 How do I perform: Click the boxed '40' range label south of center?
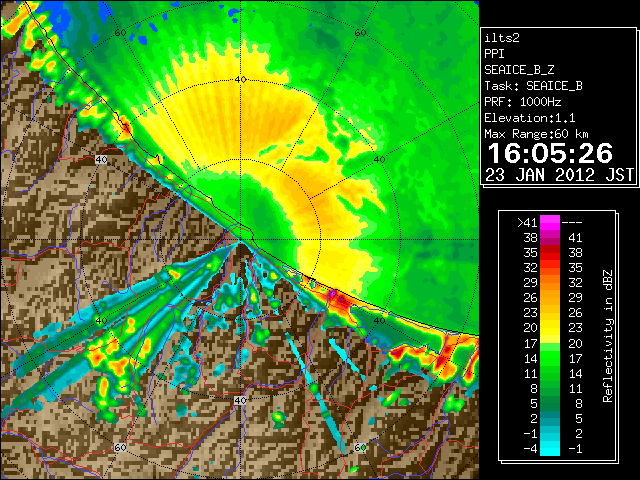click(x=240, y=400)
